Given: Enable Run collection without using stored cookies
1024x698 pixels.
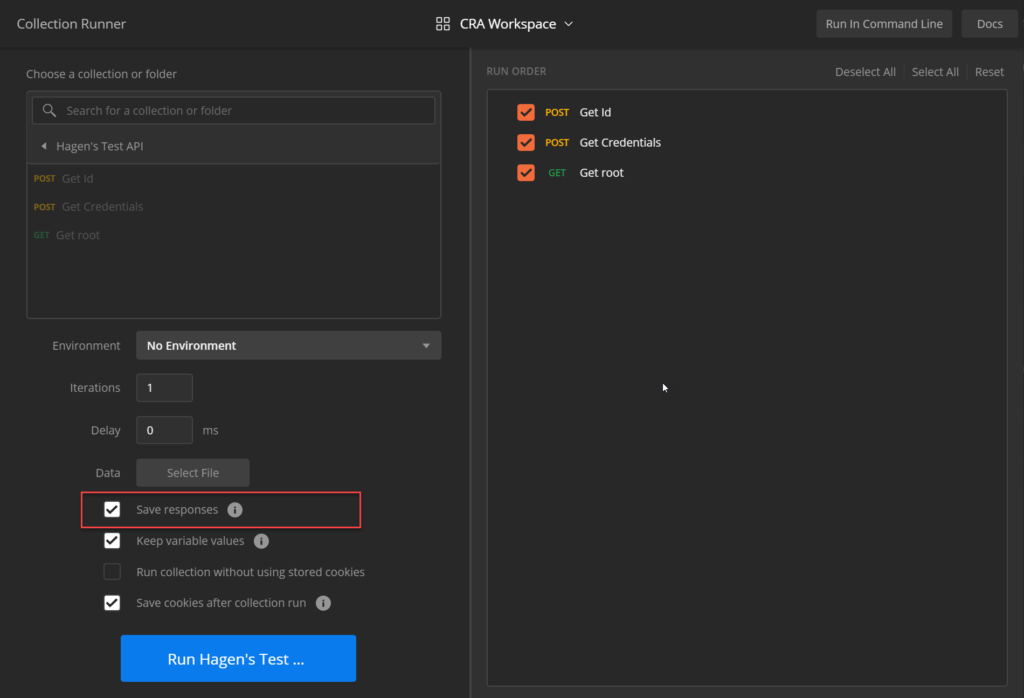Looking at the screenshot, I should pos(113,572).
